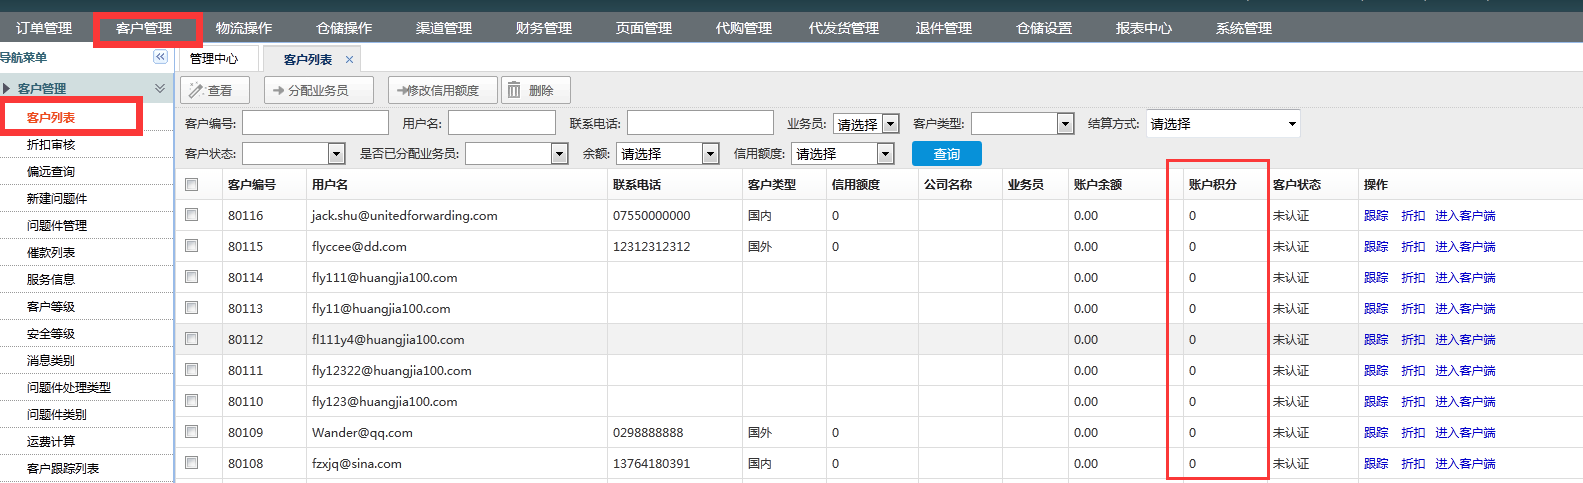Viewport: 1583px width, 483px height.
Task: Close the 客户列表 tab with the x icon
Action: click(349, 60)
